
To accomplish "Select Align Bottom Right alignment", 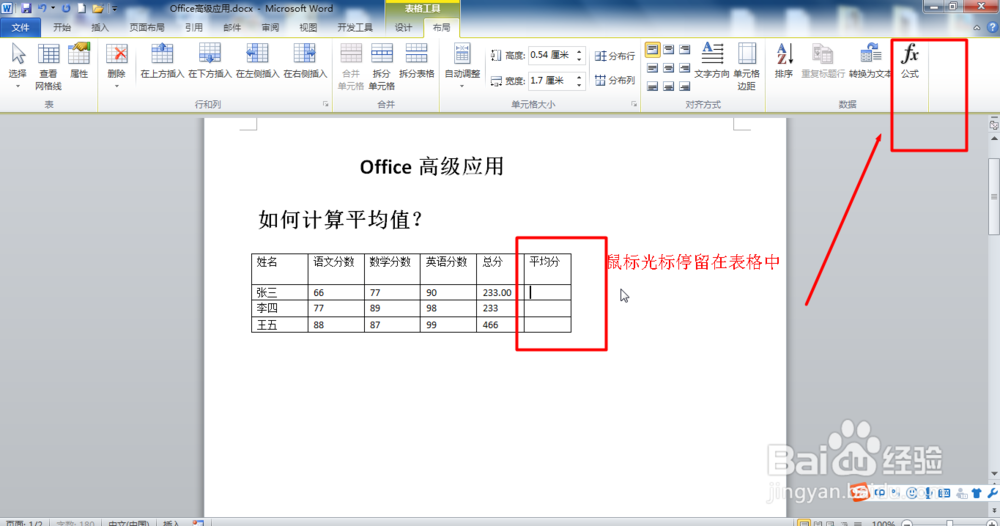I will point(684,85).
